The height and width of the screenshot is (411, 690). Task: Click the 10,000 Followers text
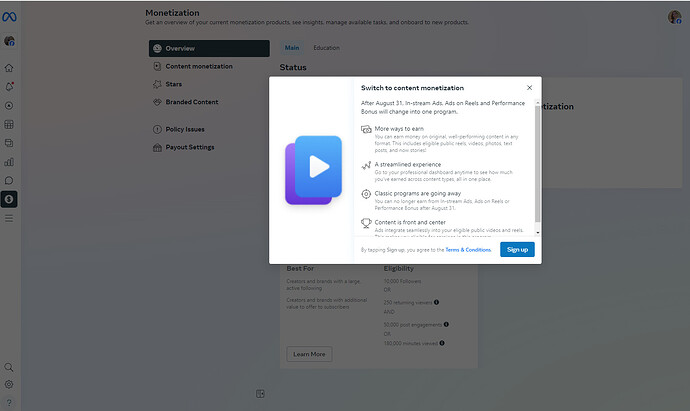402,281
